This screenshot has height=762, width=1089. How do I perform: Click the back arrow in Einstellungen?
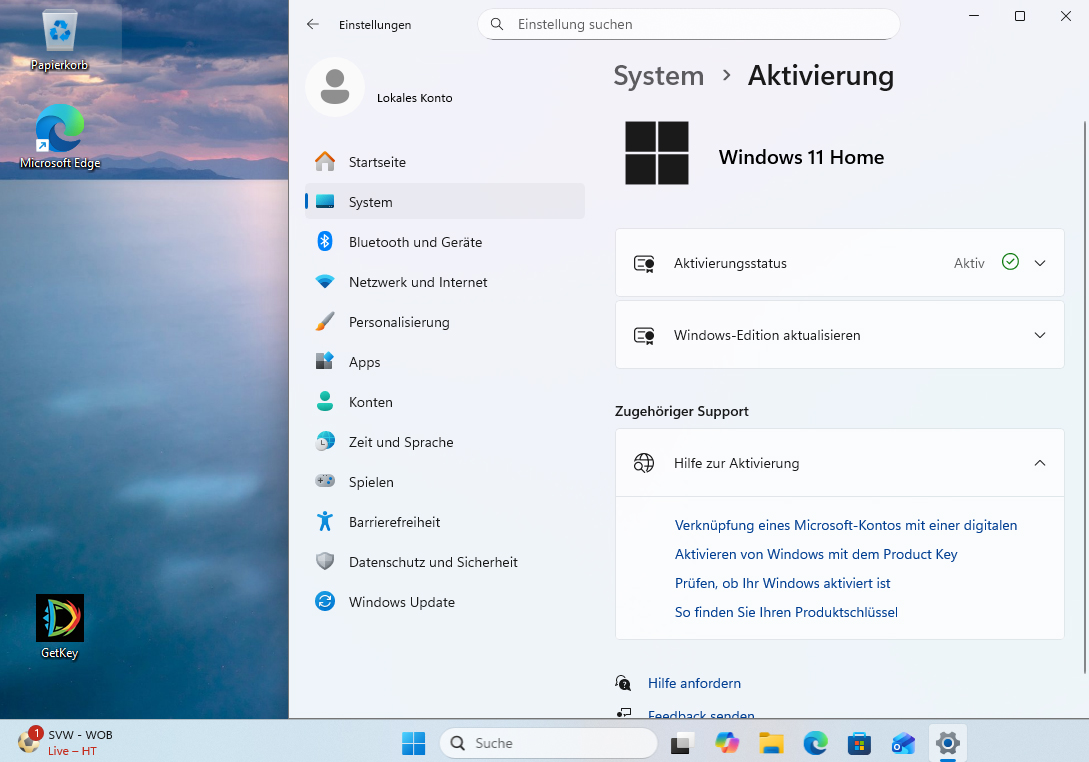[313, 24]
